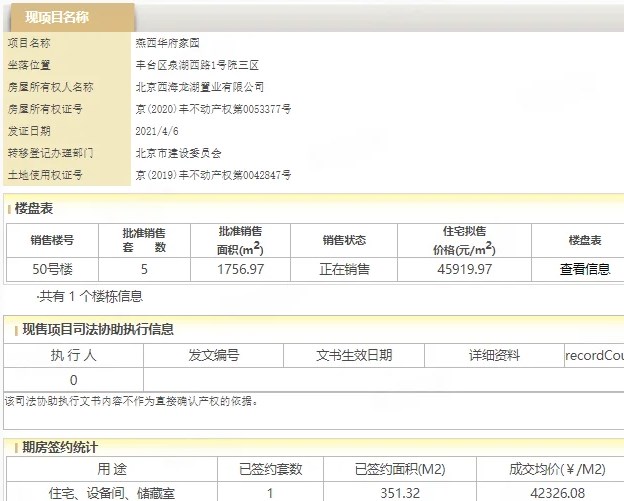Click the 发文编号 column header

pos(213,355)
